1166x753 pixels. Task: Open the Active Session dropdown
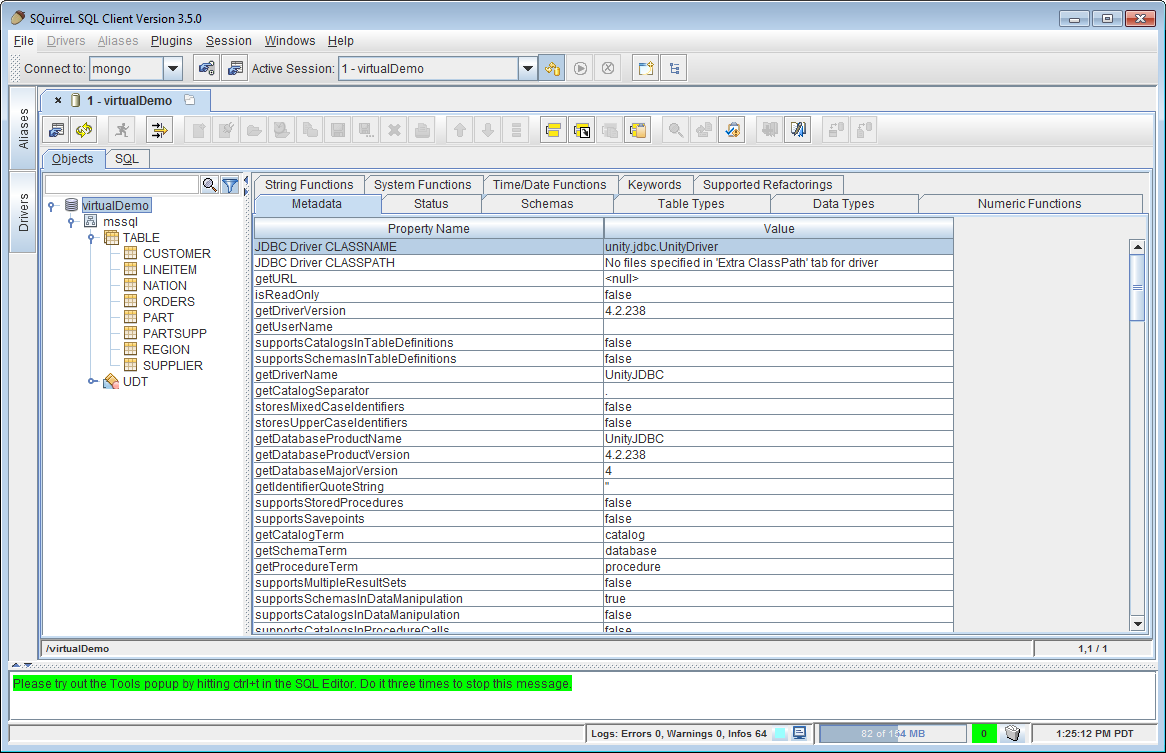[x=528, y=69]
